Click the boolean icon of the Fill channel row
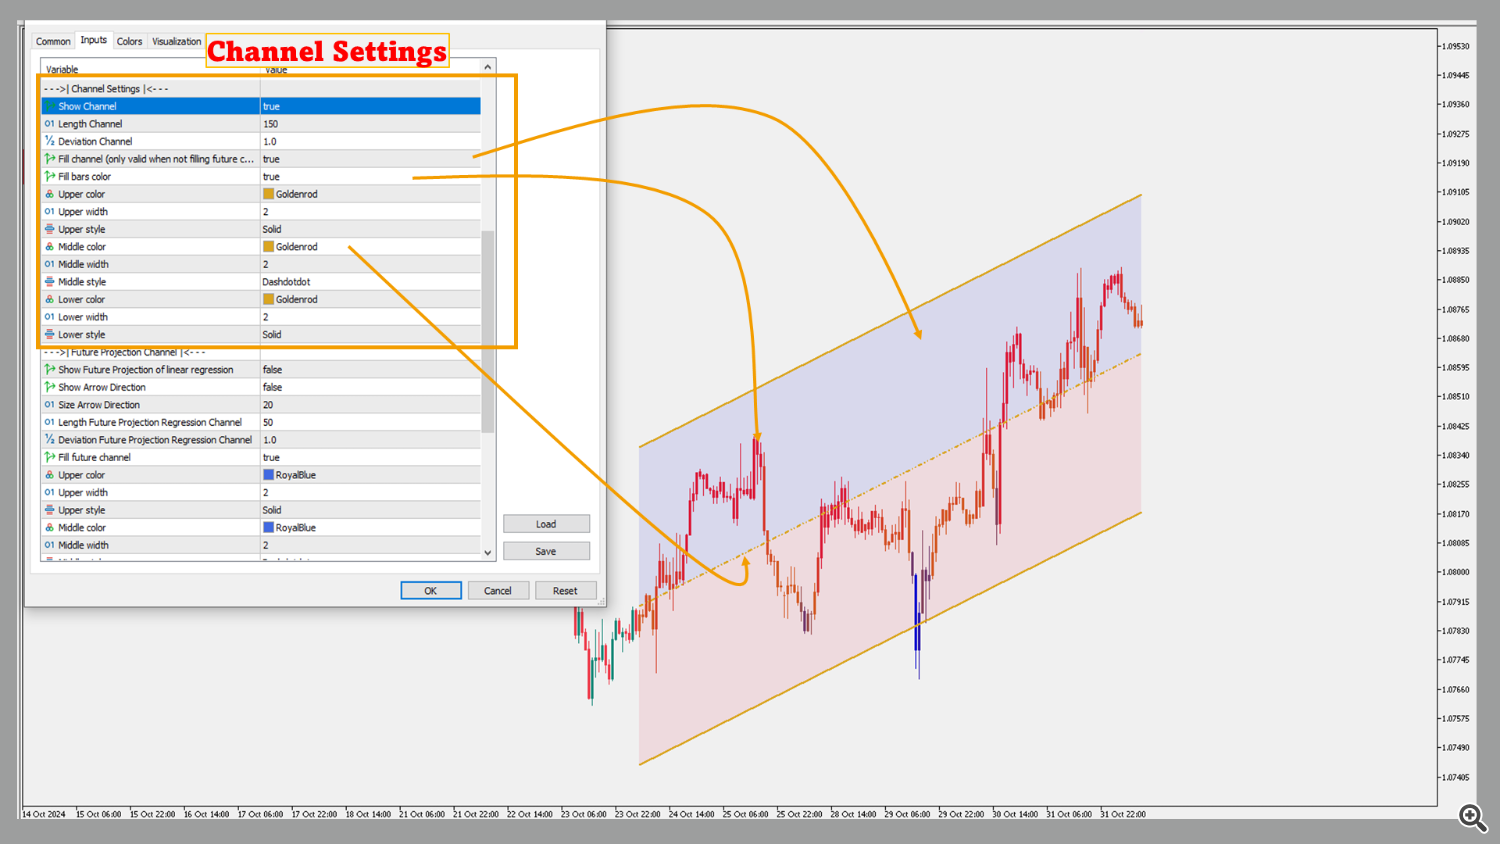The image size is (1500, 844). point(49,159)
